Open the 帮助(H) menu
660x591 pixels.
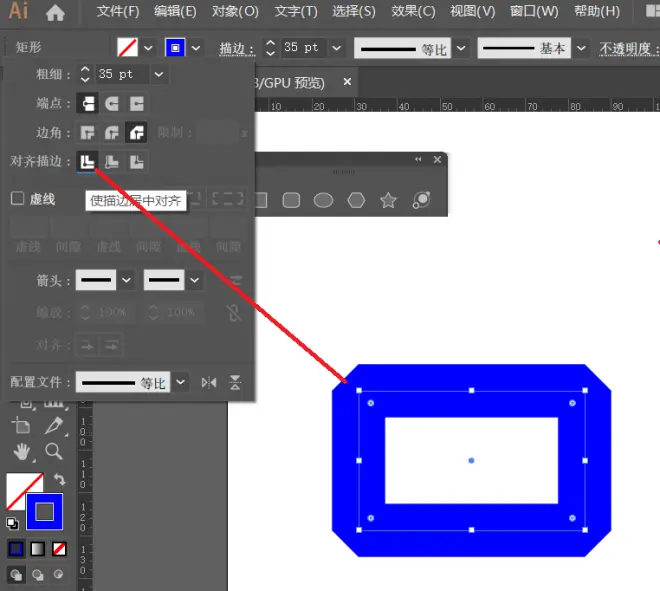tap(597, 11)
